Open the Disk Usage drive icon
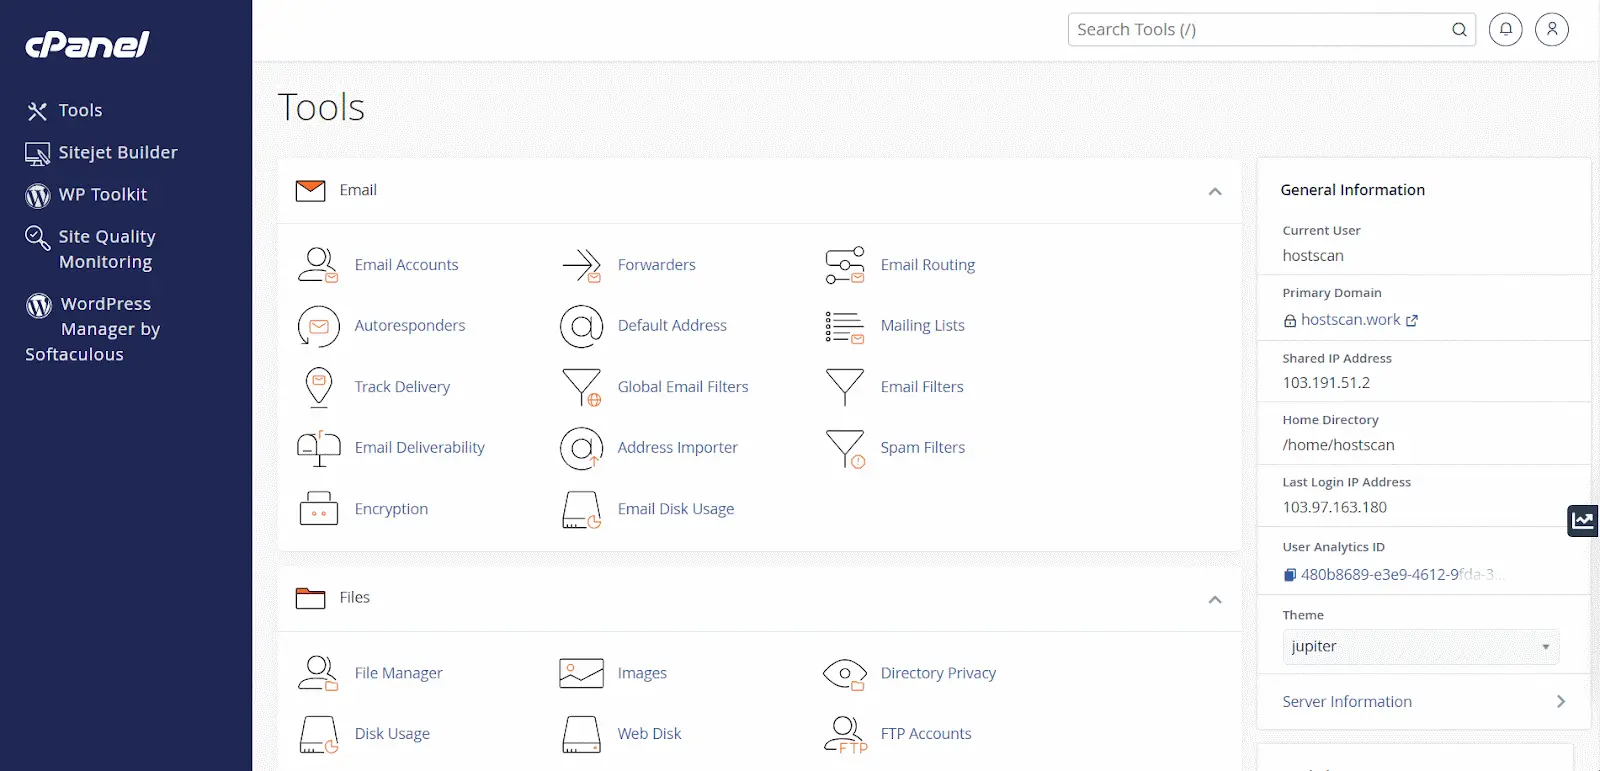 318,734
